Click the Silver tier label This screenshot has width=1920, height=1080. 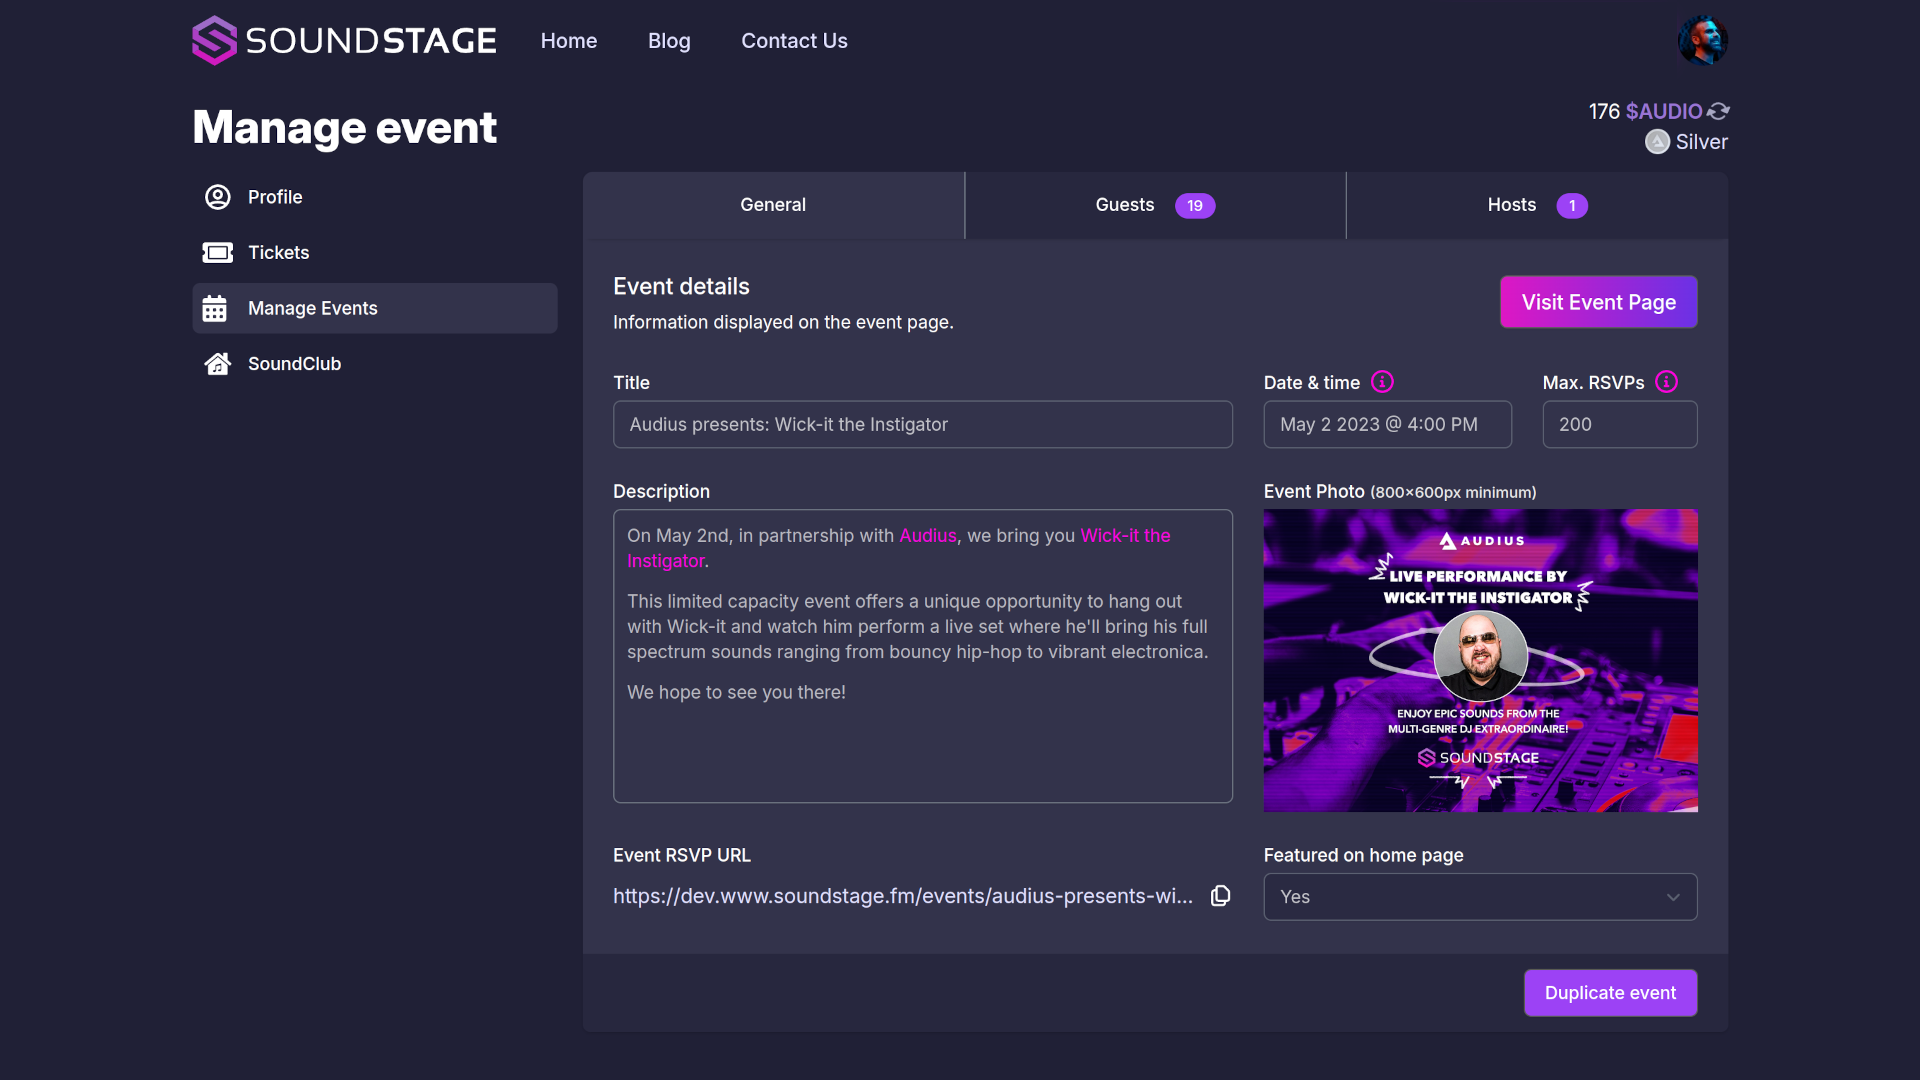(1701, 142)
